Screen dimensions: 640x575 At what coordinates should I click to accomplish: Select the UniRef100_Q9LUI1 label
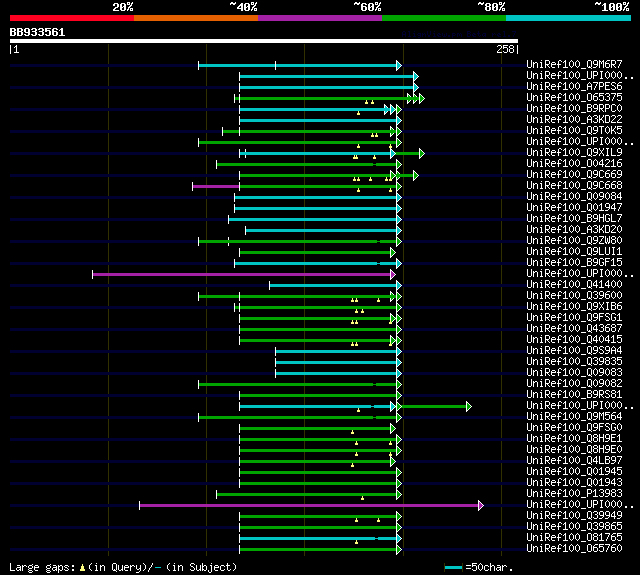(574, 252)
